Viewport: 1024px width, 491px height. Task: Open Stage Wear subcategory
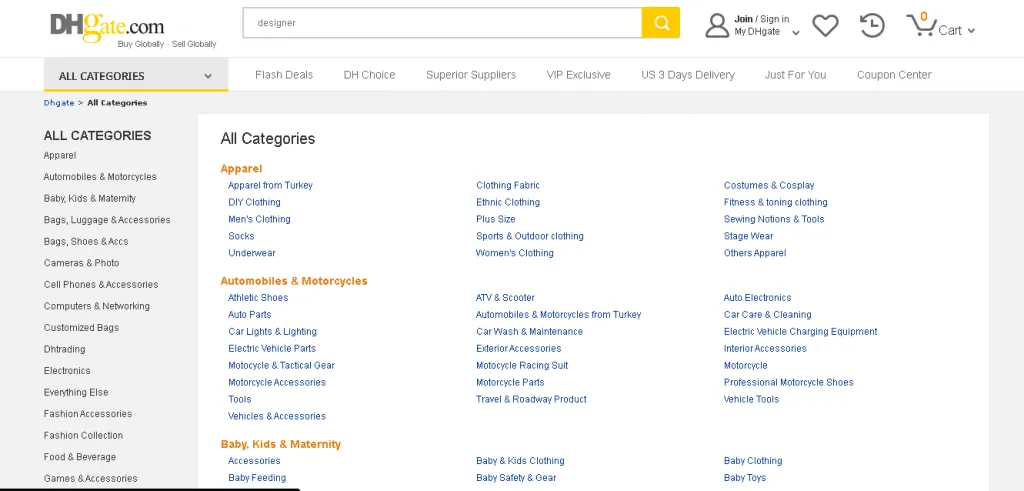click(x=748, y=236)
